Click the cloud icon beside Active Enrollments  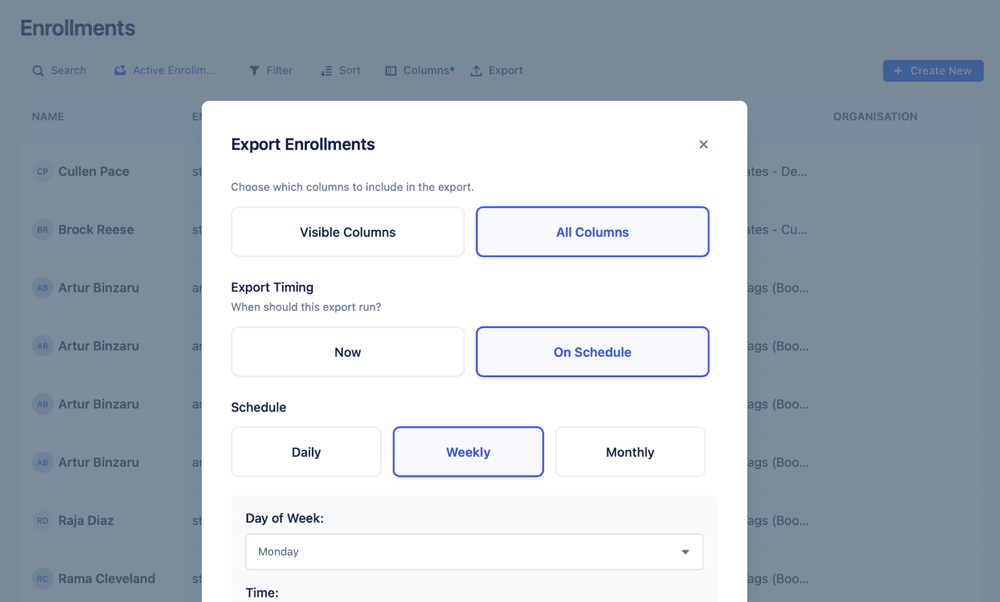[x=120, y=70]
